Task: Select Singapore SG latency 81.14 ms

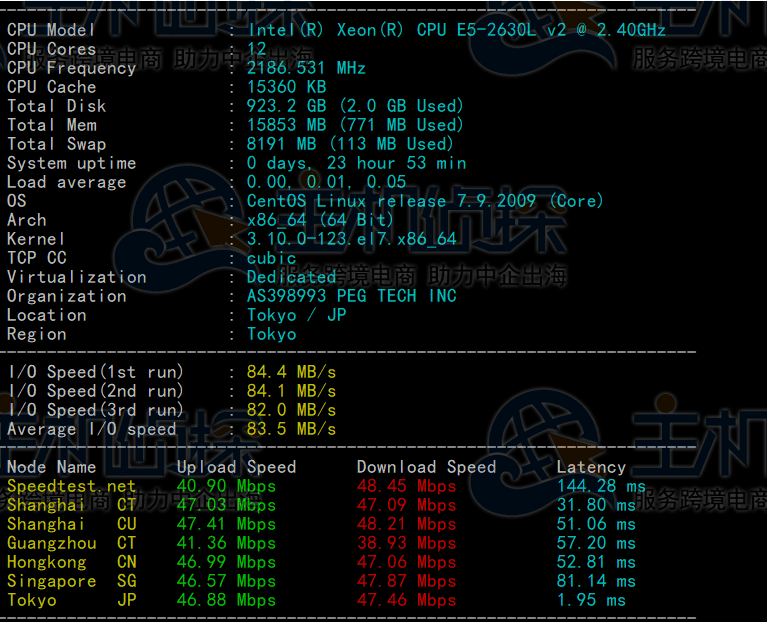Action: coord(596,581)
